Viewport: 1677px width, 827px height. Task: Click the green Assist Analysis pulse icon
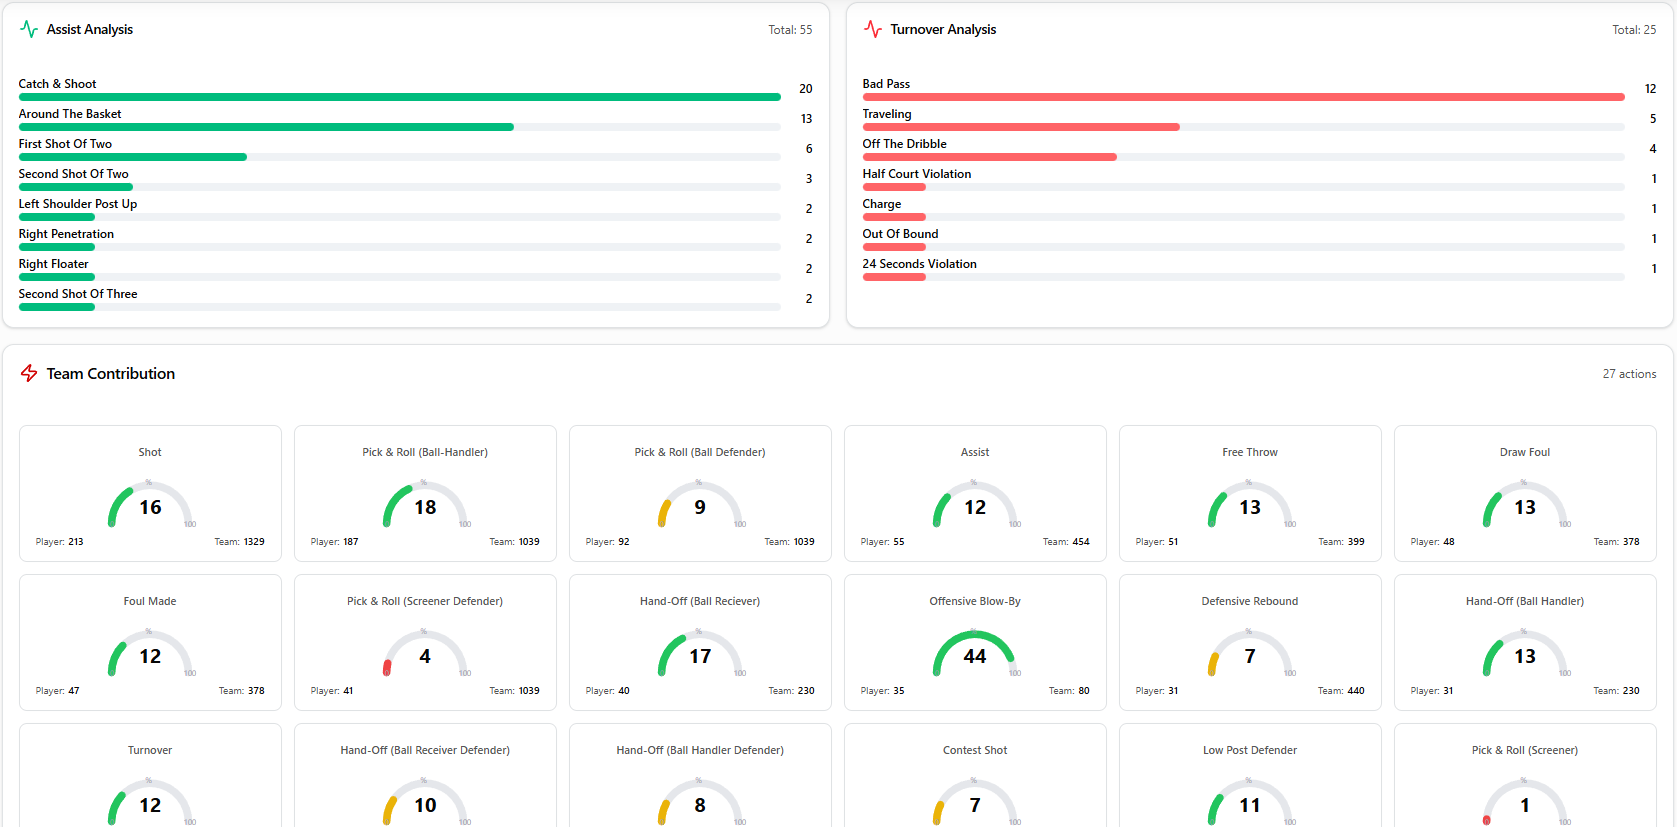(29, 29)
